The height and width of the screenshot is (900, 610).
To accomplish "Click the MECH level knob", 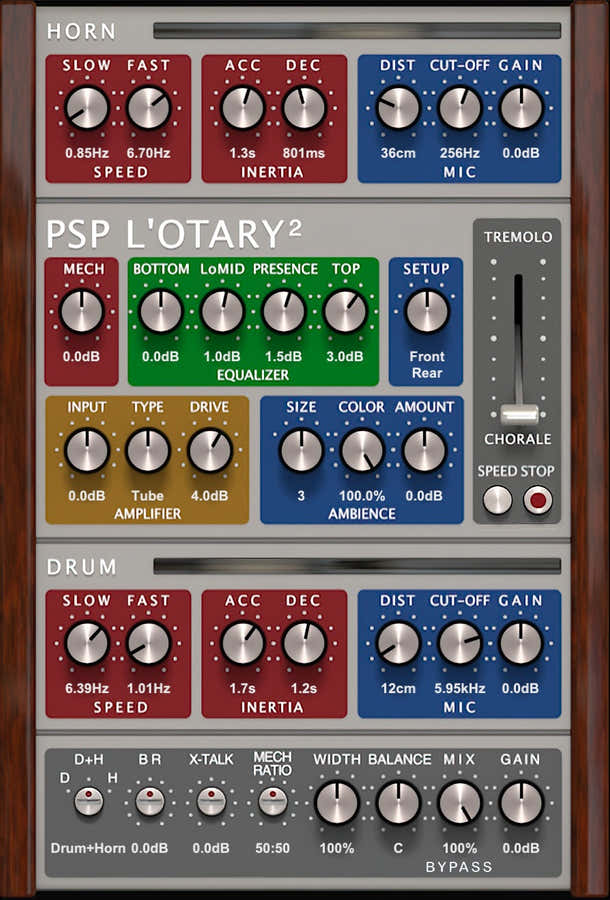I will pyautogui.click(x=81, y=311).
